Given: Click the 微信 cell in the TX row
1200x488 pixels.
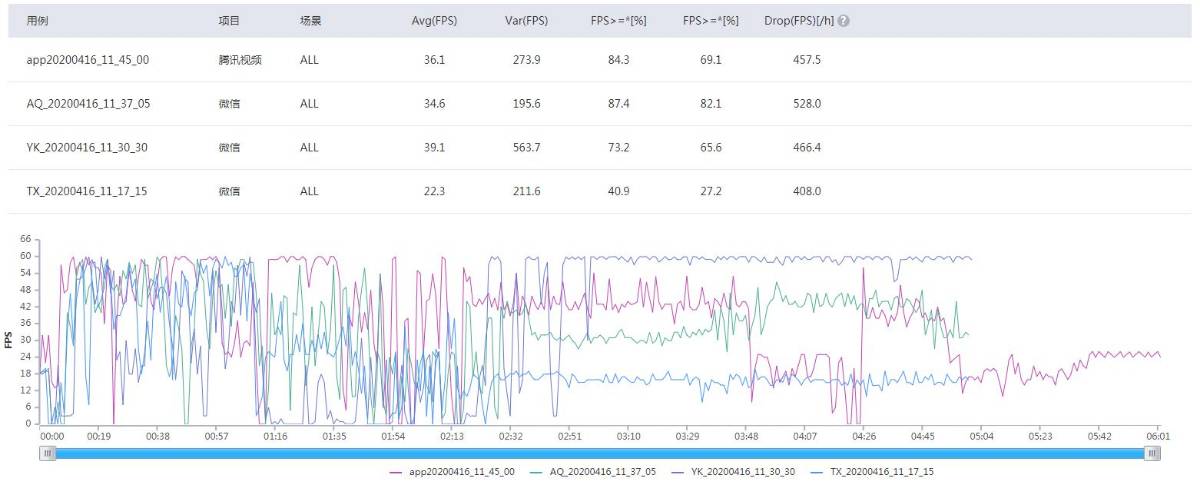Looking at the screenshot, I should (x=229, y=192).
